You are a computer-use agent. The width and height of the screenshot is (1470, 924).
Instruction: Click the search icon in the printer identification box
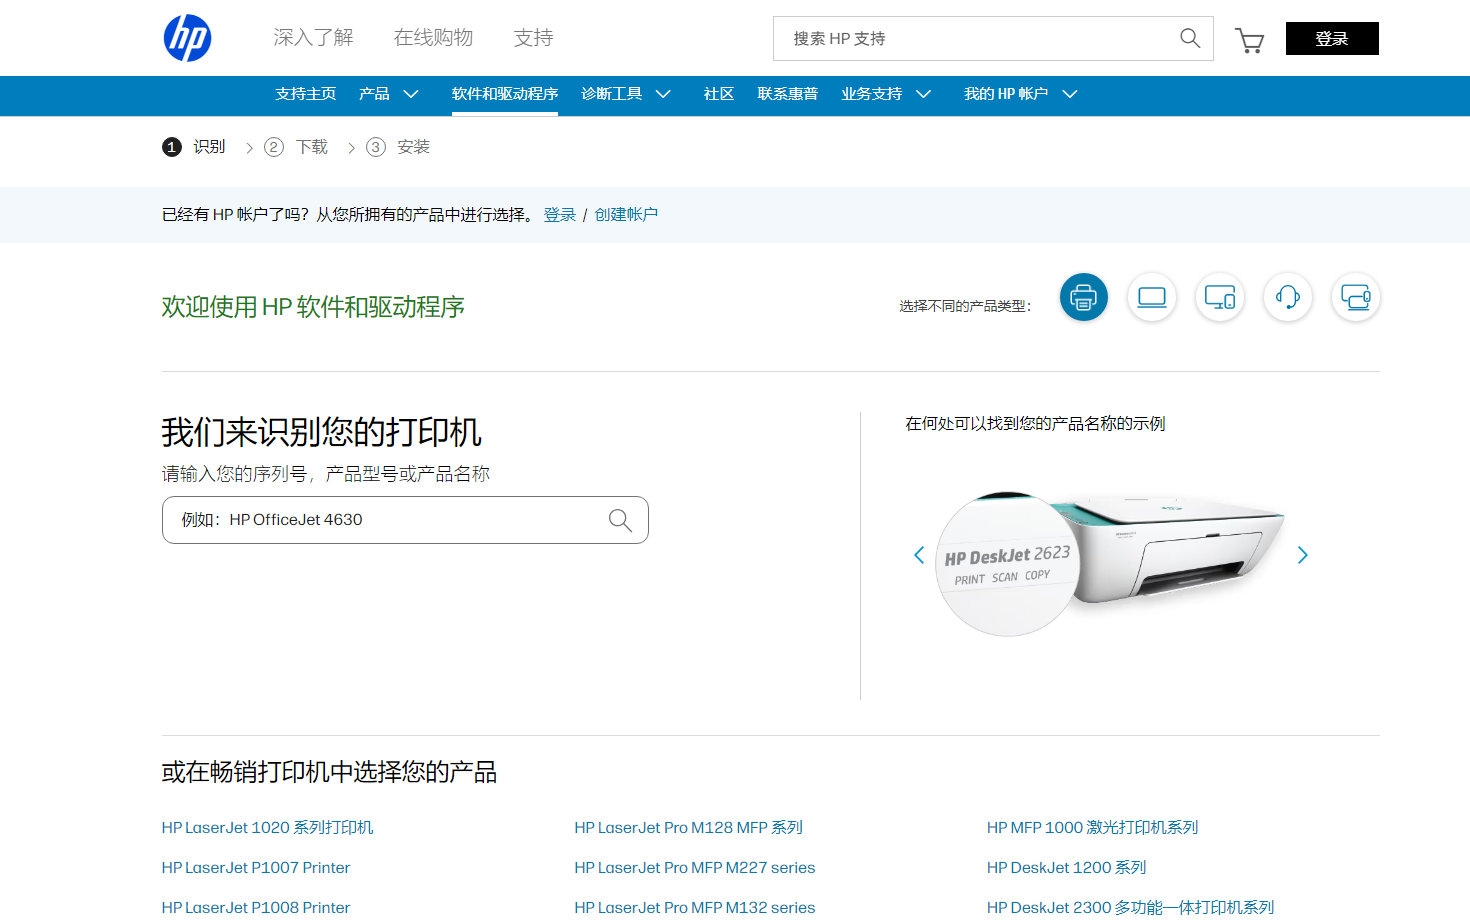pos(620,520)
